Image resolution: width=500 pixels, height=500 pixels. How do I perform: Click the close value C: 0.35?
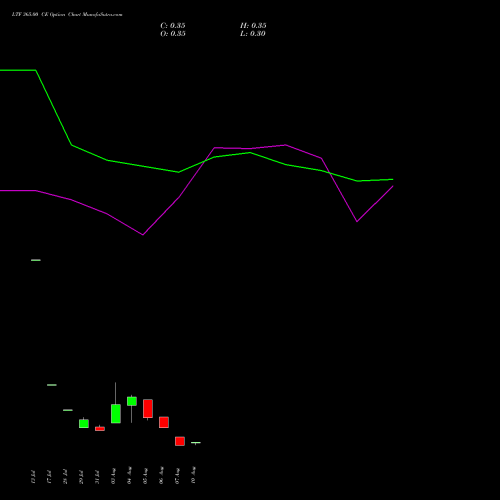coord(173,26)
